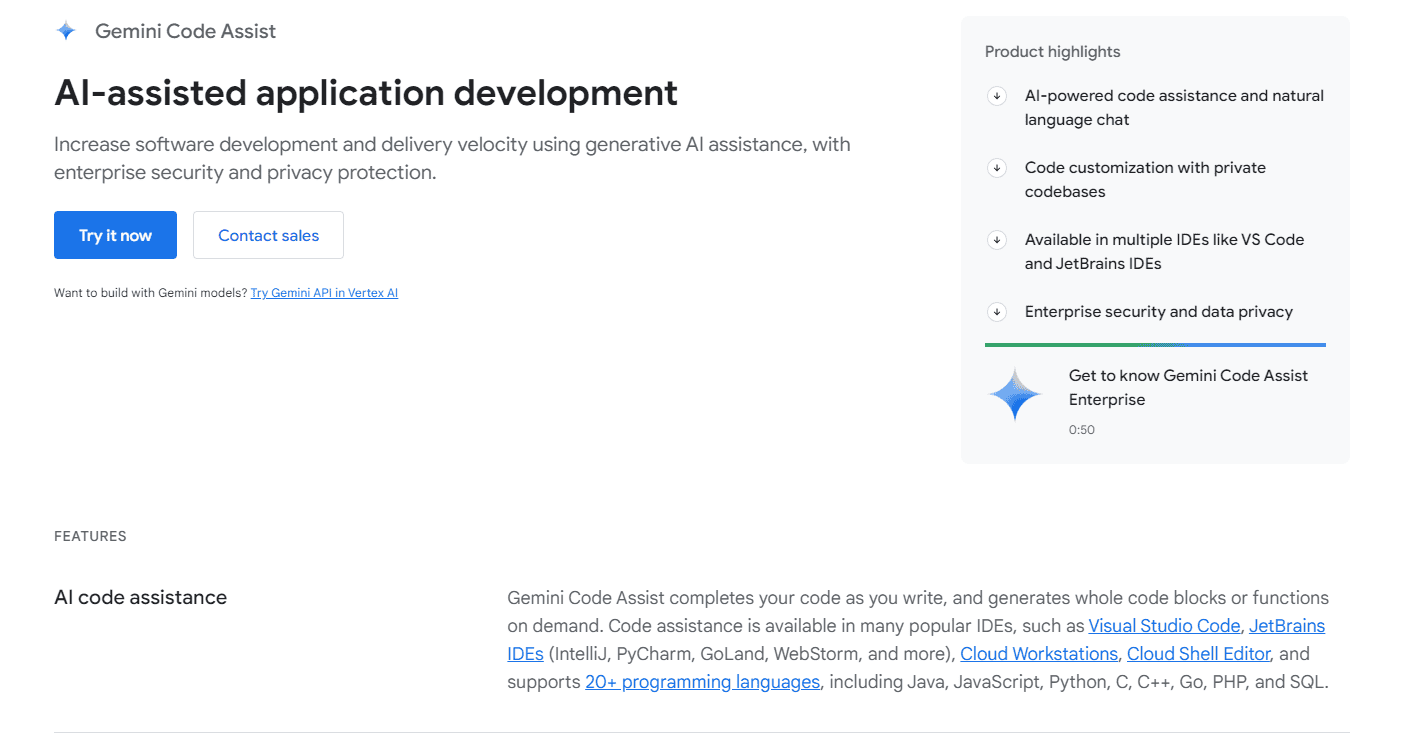
Task: Open Try Gemini API in Vertex AI link
Action: [324, 293]
